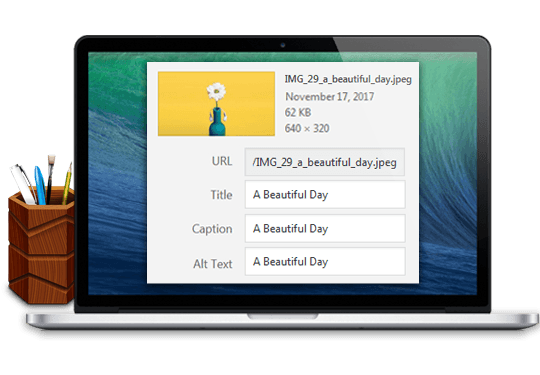Click the date November 17, 2017
540x375 pixels.
(330, 96)
